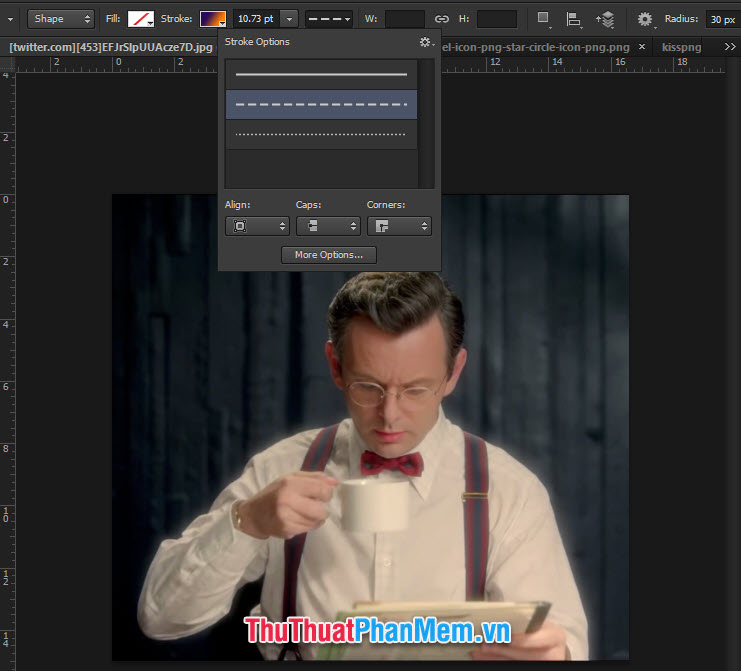Click the More Options... button
The height and width of the screenshot is (671, 741).
click(x=329, y=255)
